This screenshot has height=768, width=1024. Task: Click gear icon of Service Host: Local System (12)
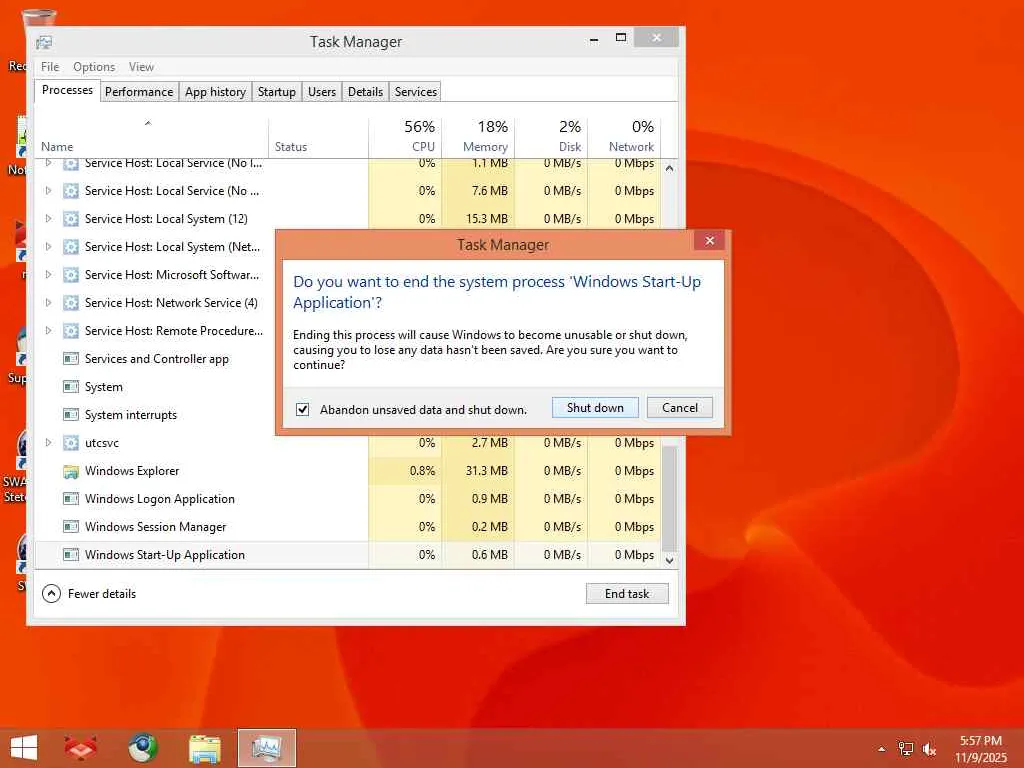(x=71, y=219)
